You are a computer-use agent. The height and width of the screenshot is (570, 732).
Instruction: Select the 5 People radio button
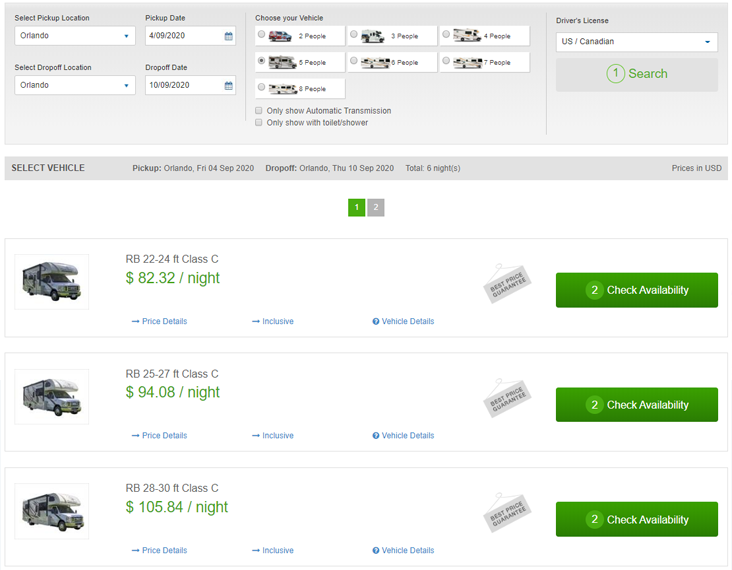(262, 61)
